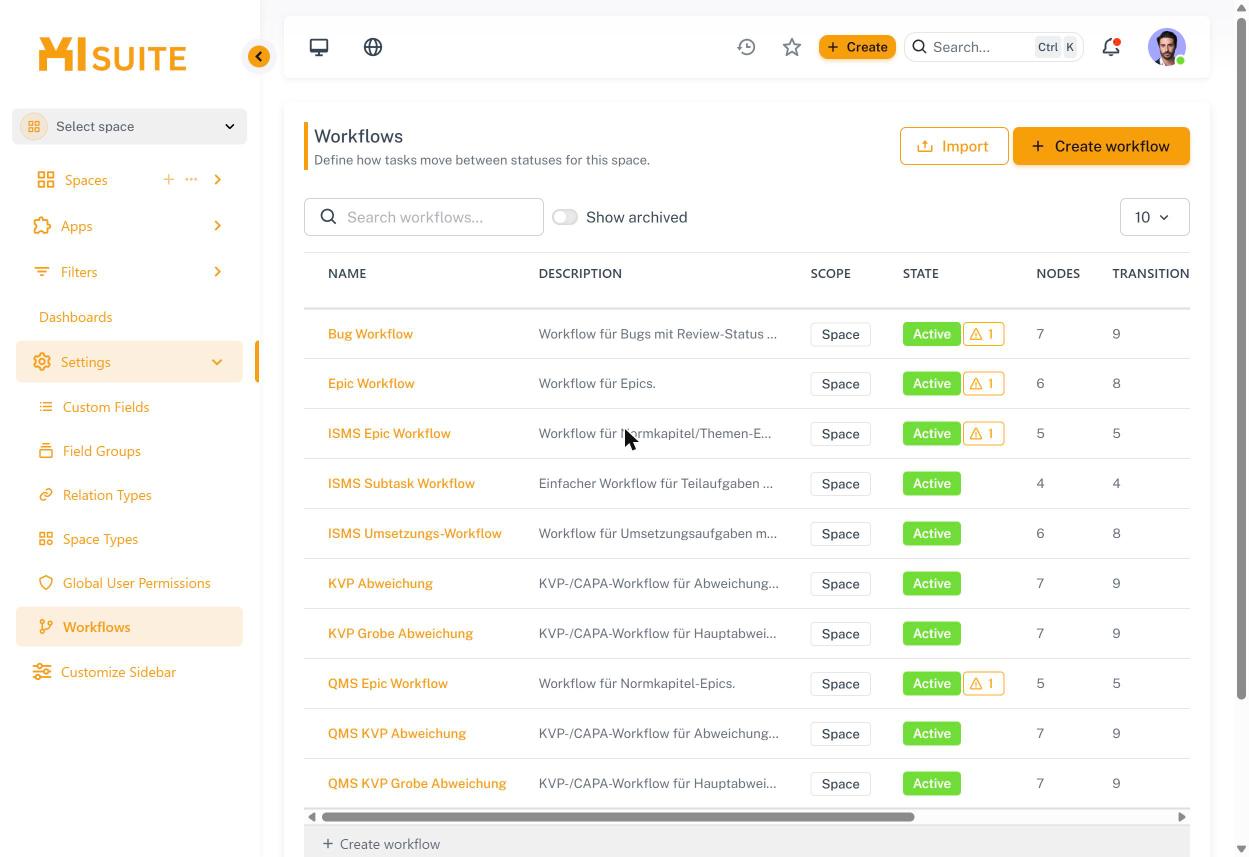Toggle the Show archived switch
Viewport: 1249px width, 857px height.
click(565, 217)
